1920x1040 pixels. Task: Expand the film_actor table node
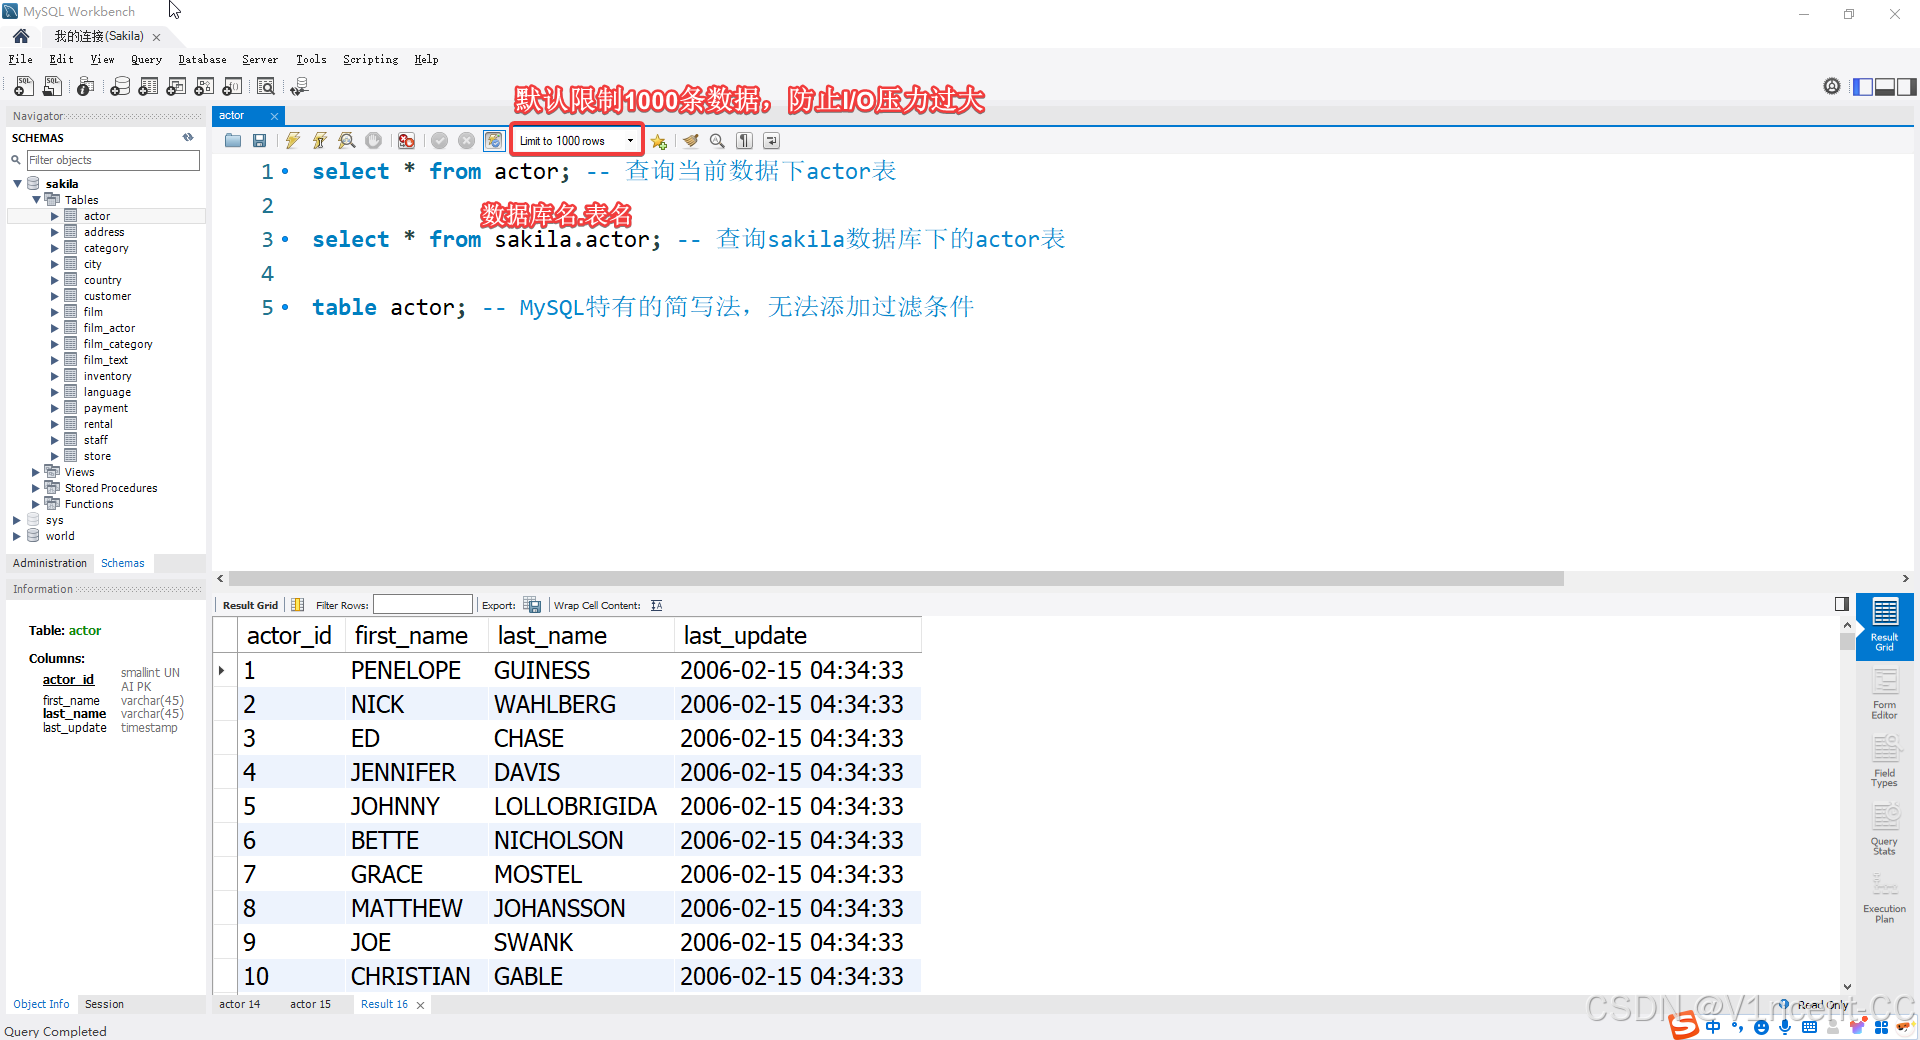click(55, 328)
